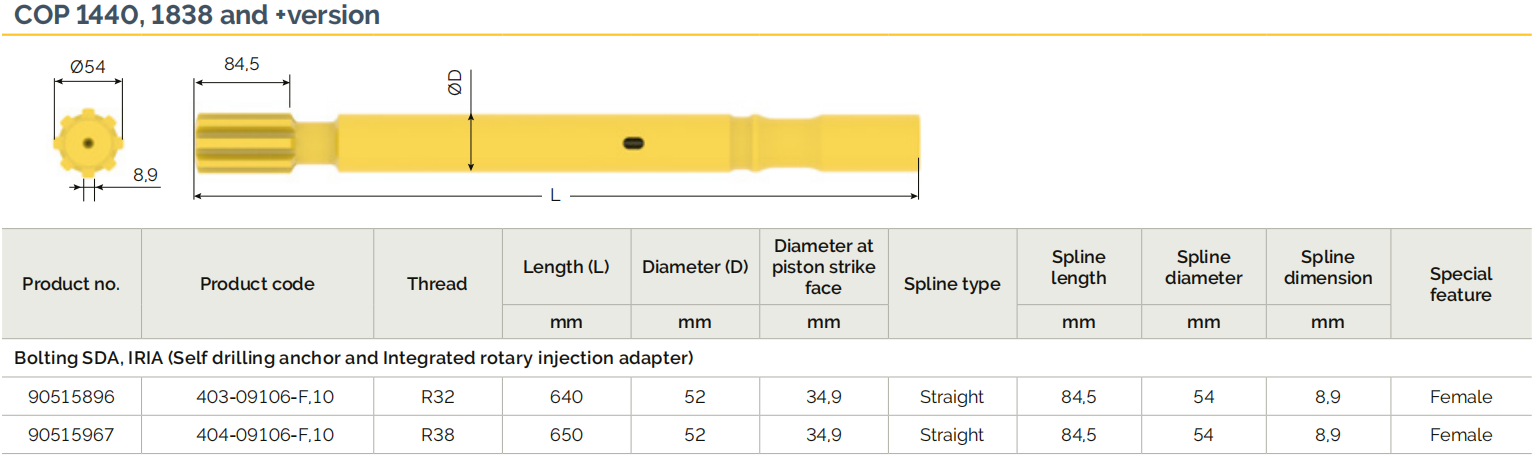The image size is (1537, 461).
Task: Open product number 90515896
Action: coord(71,397)
